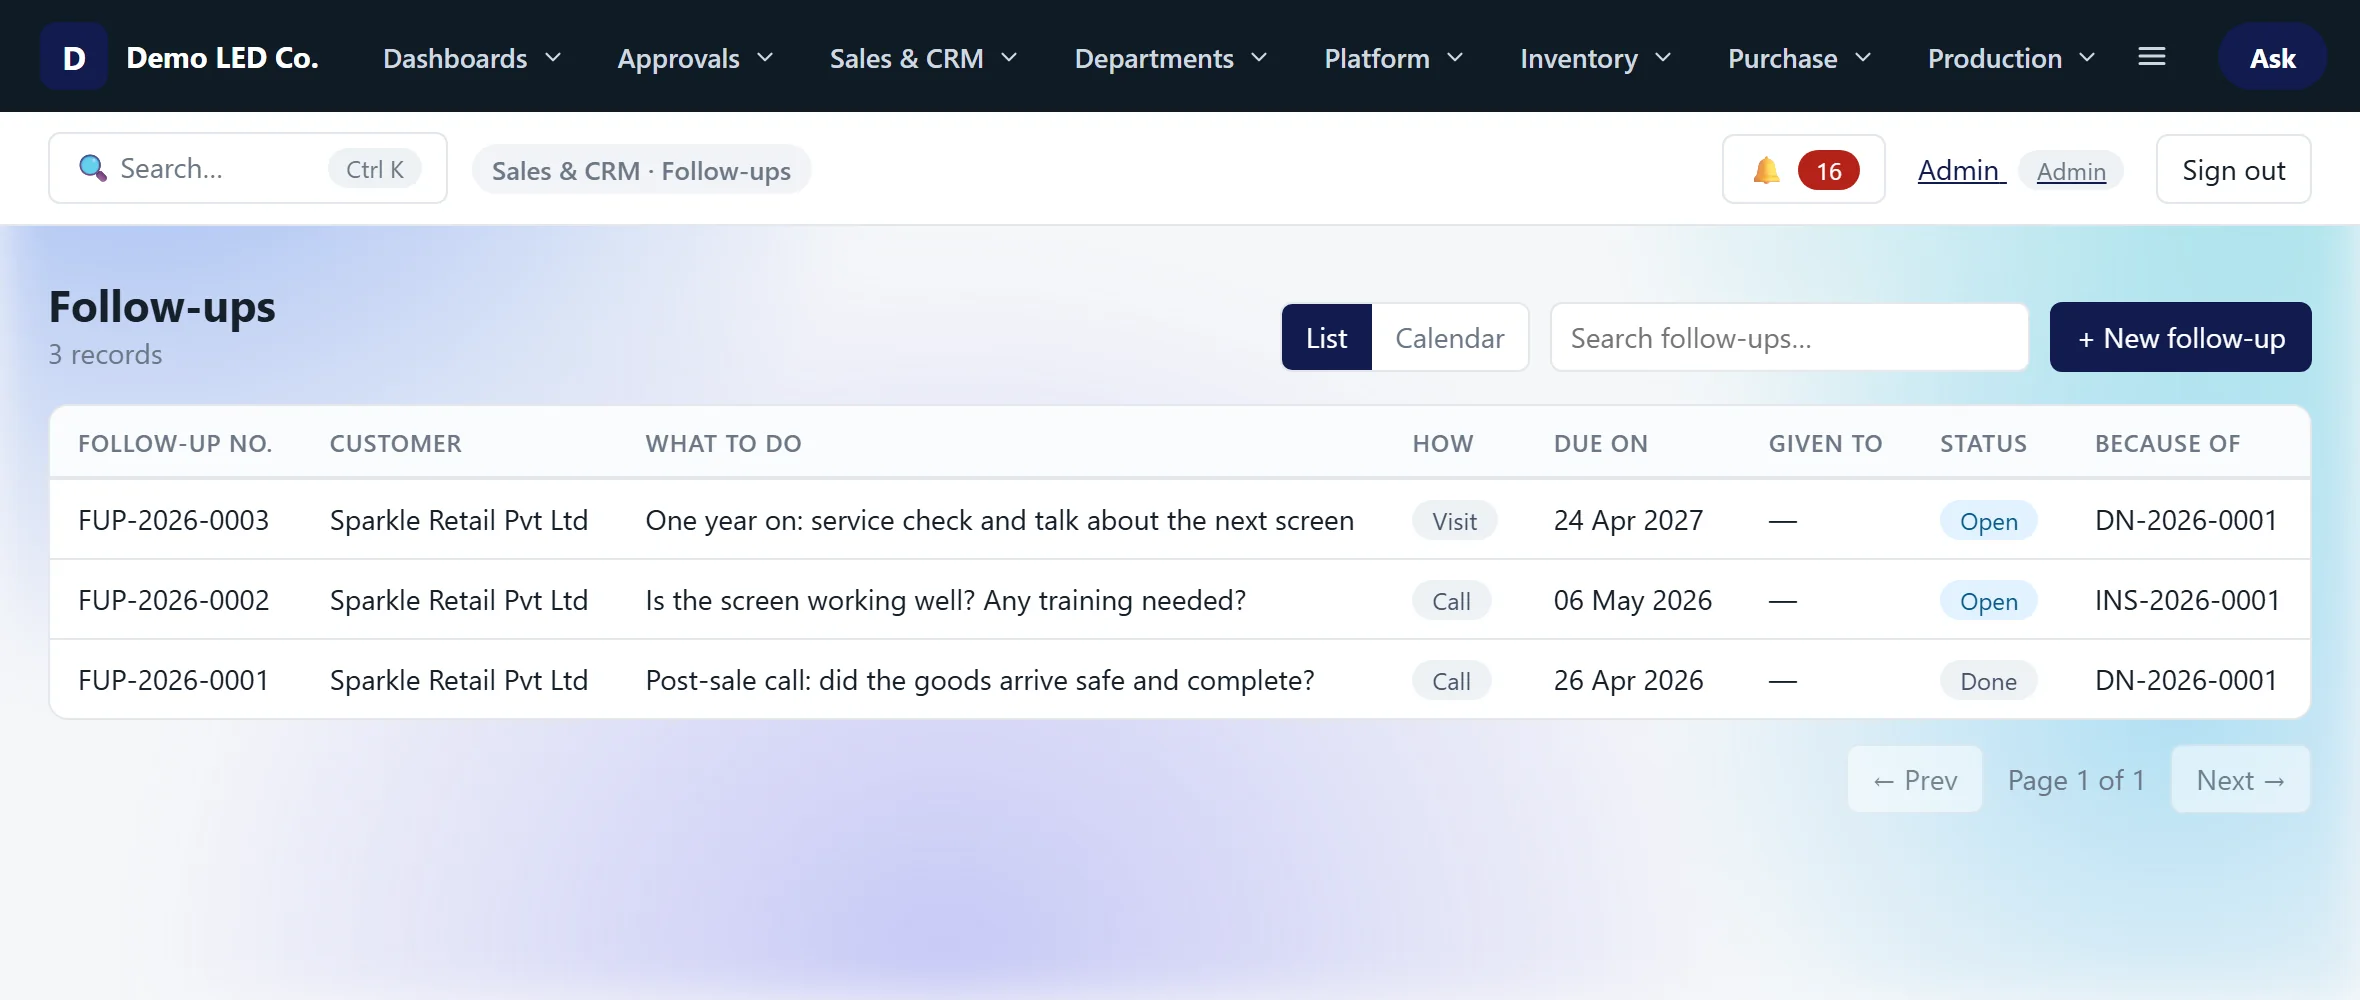Open the Sales & CRM dropdown menu
Image resolution: width=2360 pixels, height=1000 pixels.
[x=923, y=58]
